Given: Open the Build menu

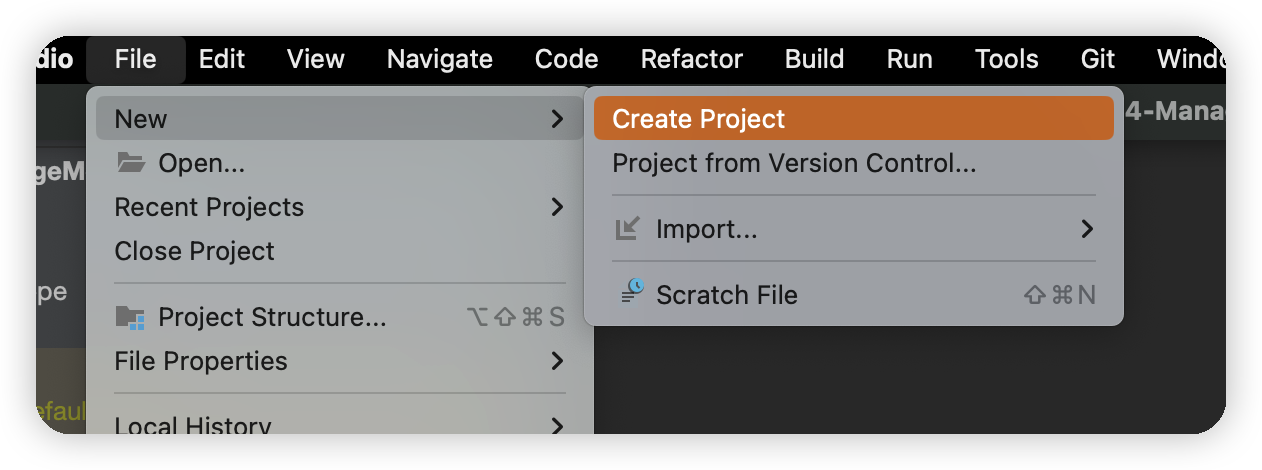Looking at the screenshot, I should click(814, 59).
